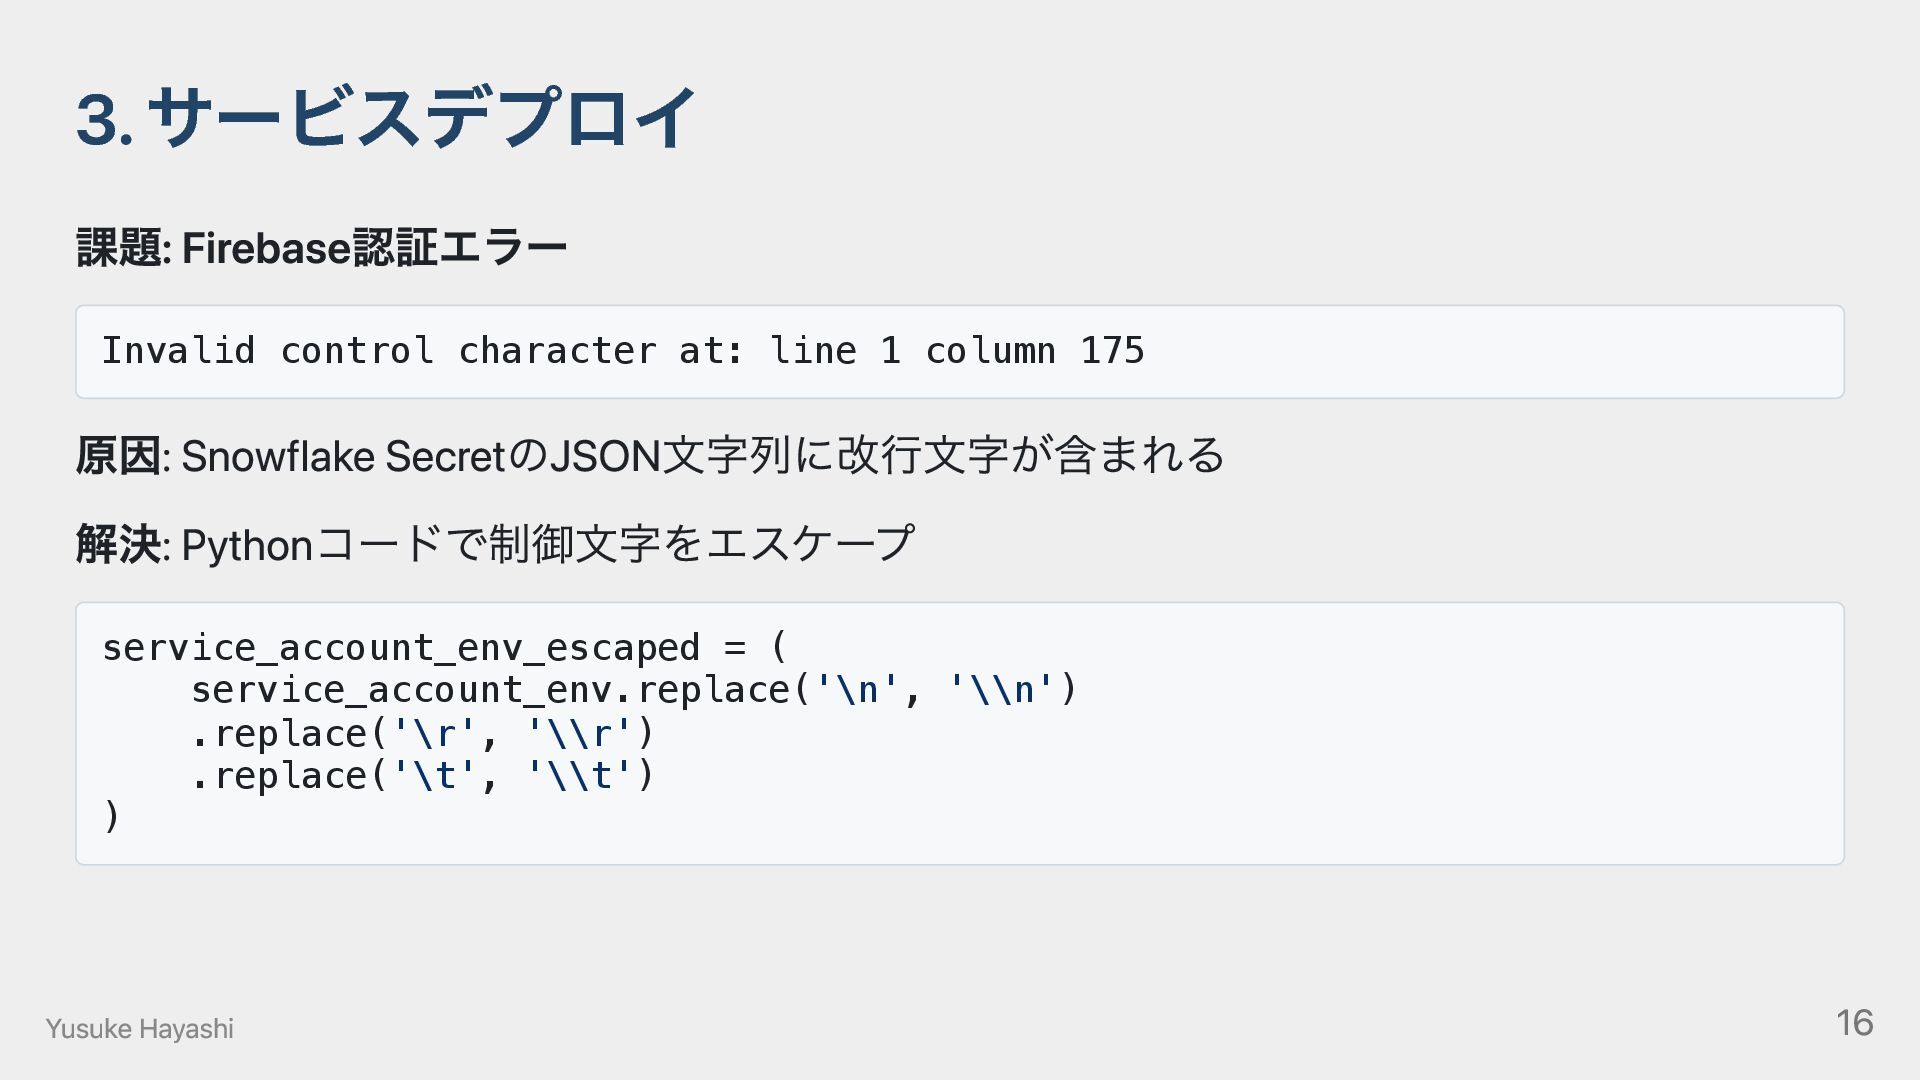1920x1080 pixels.
Task: Click the .replace call on the '\r' line
Action: (x=279, y=734)
